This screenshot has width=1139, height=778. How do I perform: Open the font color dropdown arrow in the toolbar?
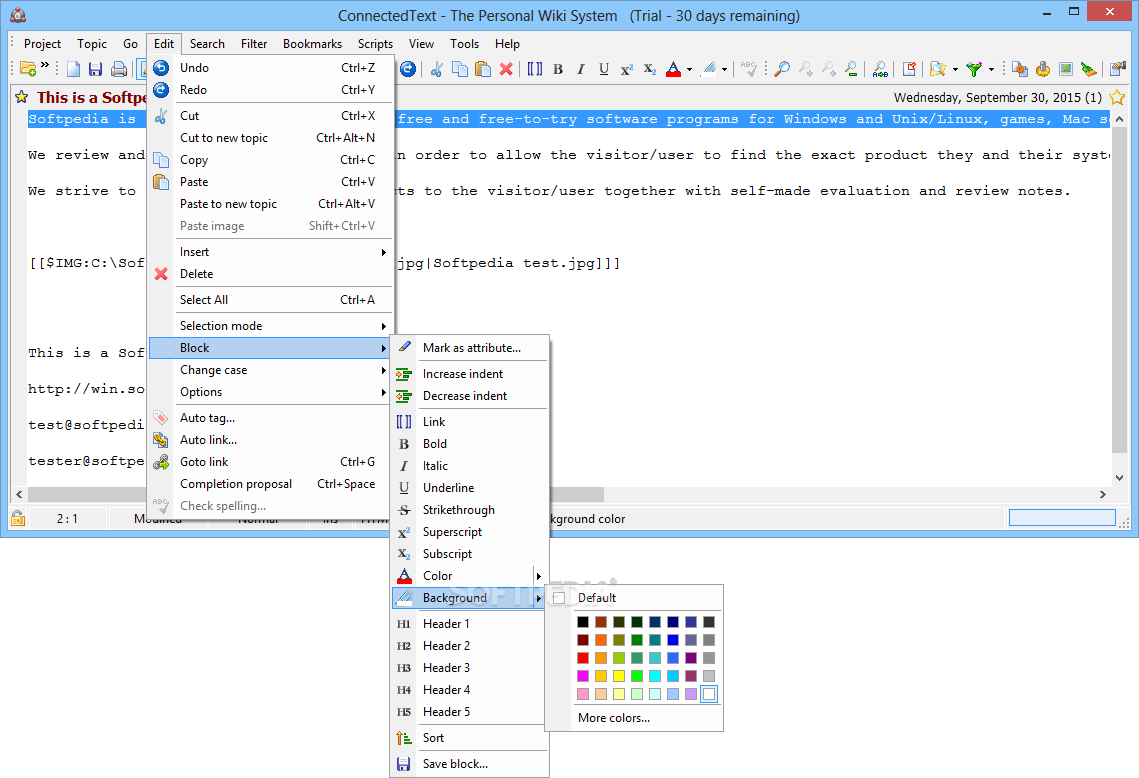(689, 70)
